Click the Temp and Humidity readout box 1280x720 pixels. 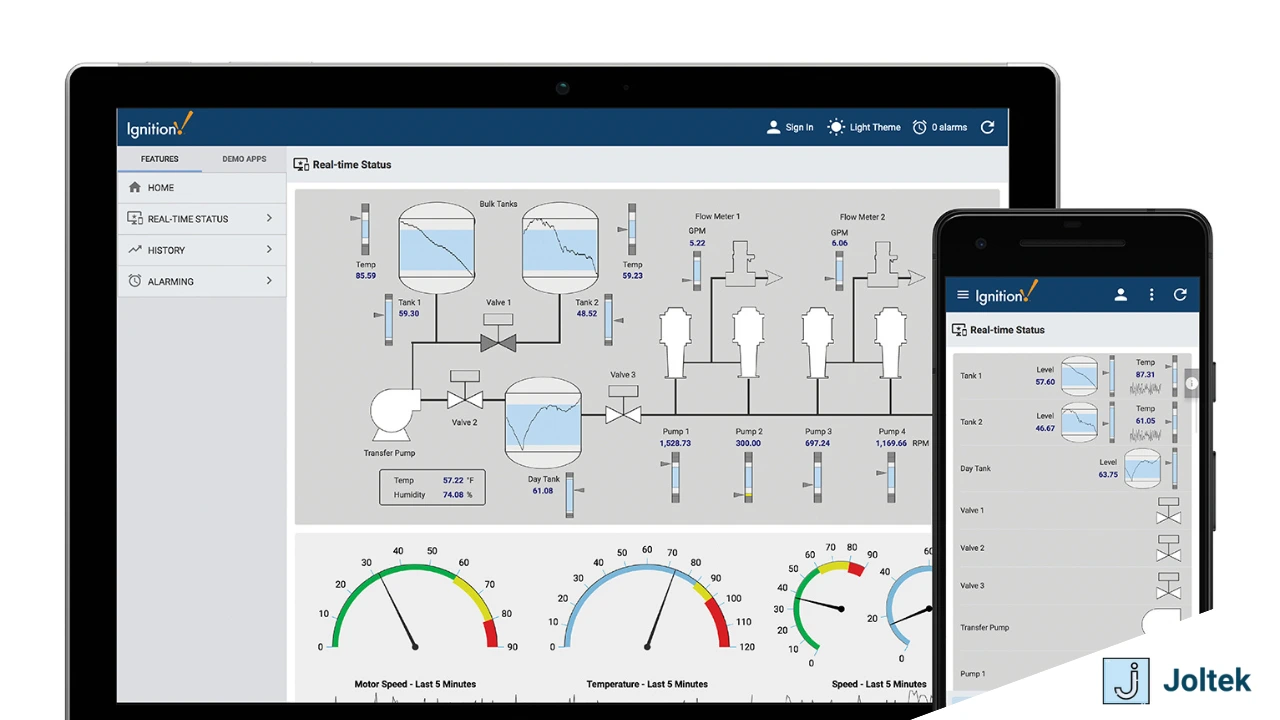(x=432, y=487)
